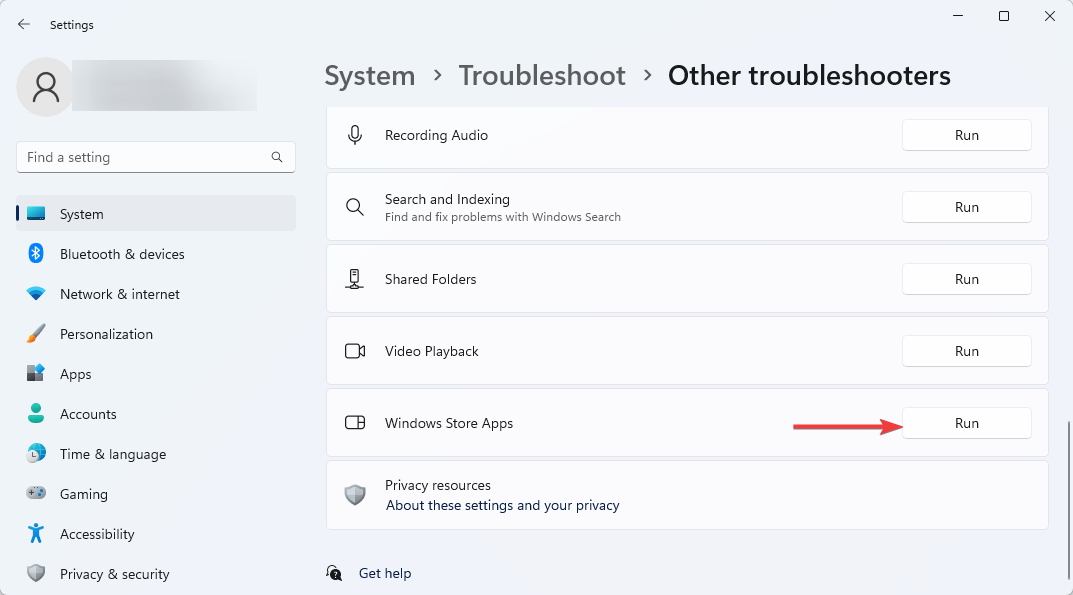Click the Personalization paintbrush icon
The image size is (1073, 595).
click(36, 333)
